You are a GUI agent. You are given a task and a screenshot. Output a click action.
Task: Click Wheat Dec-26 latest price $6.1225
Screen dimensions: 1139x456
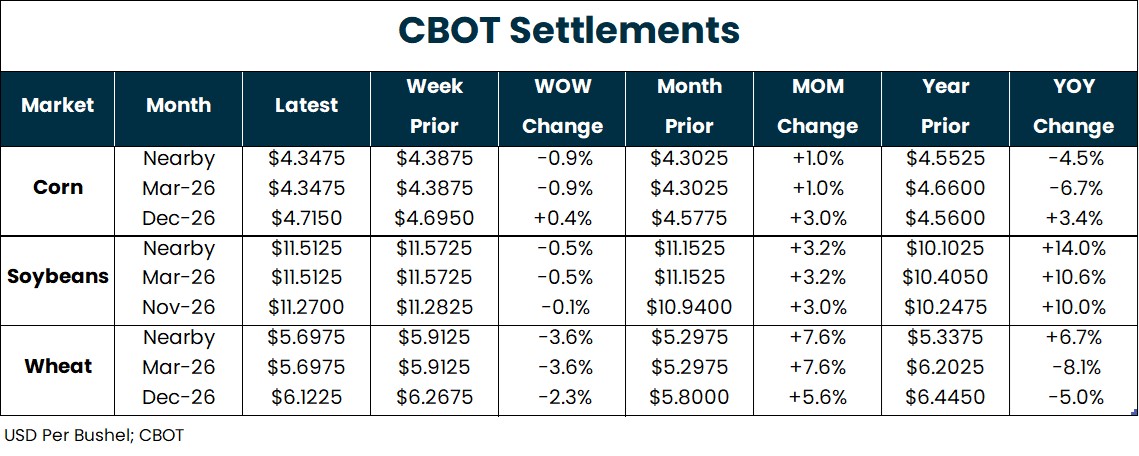point(306,397)
